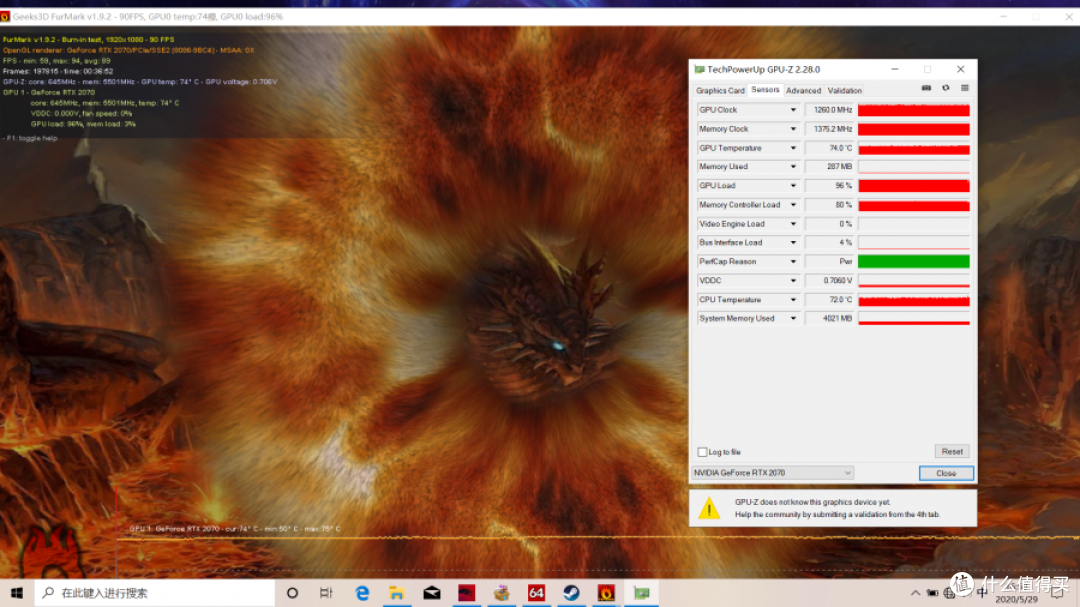Open the Validation tab
Viewport: 1080px width, 607px height.
click(x=844, y=90)
